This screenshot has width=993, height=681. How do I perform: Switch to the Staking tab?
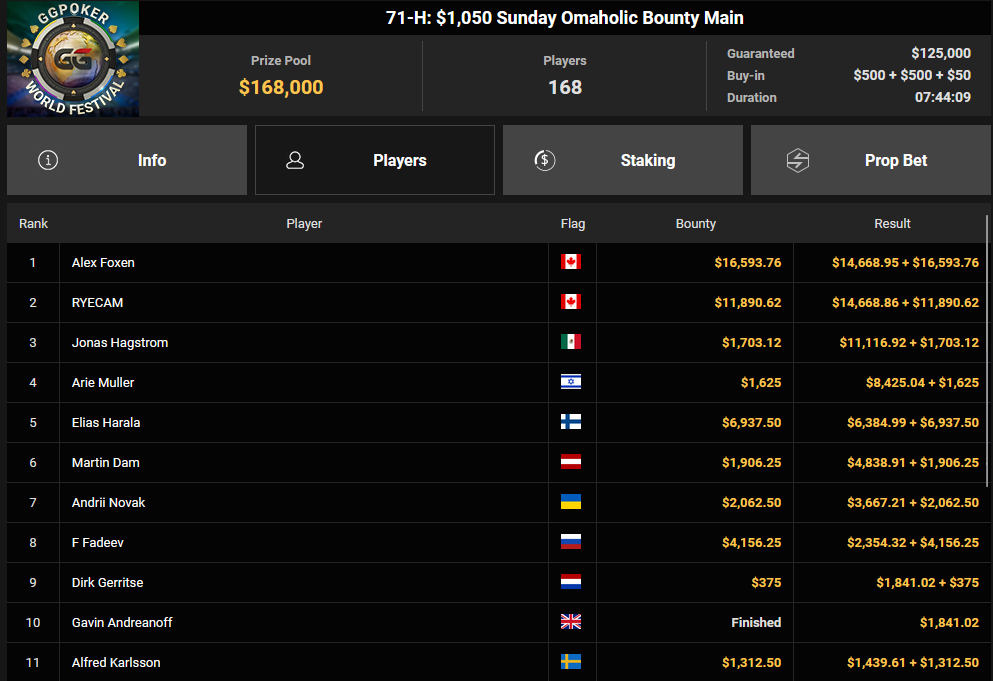(x=623, y=160)
